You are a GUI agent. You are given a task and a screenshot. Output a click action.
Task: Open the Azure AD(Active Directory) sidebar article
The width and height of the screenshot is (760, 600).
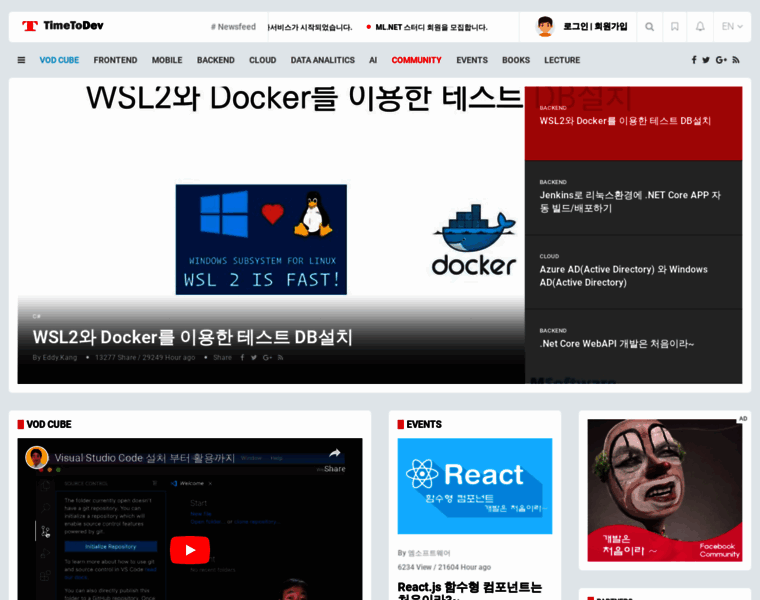pos(633,272)
